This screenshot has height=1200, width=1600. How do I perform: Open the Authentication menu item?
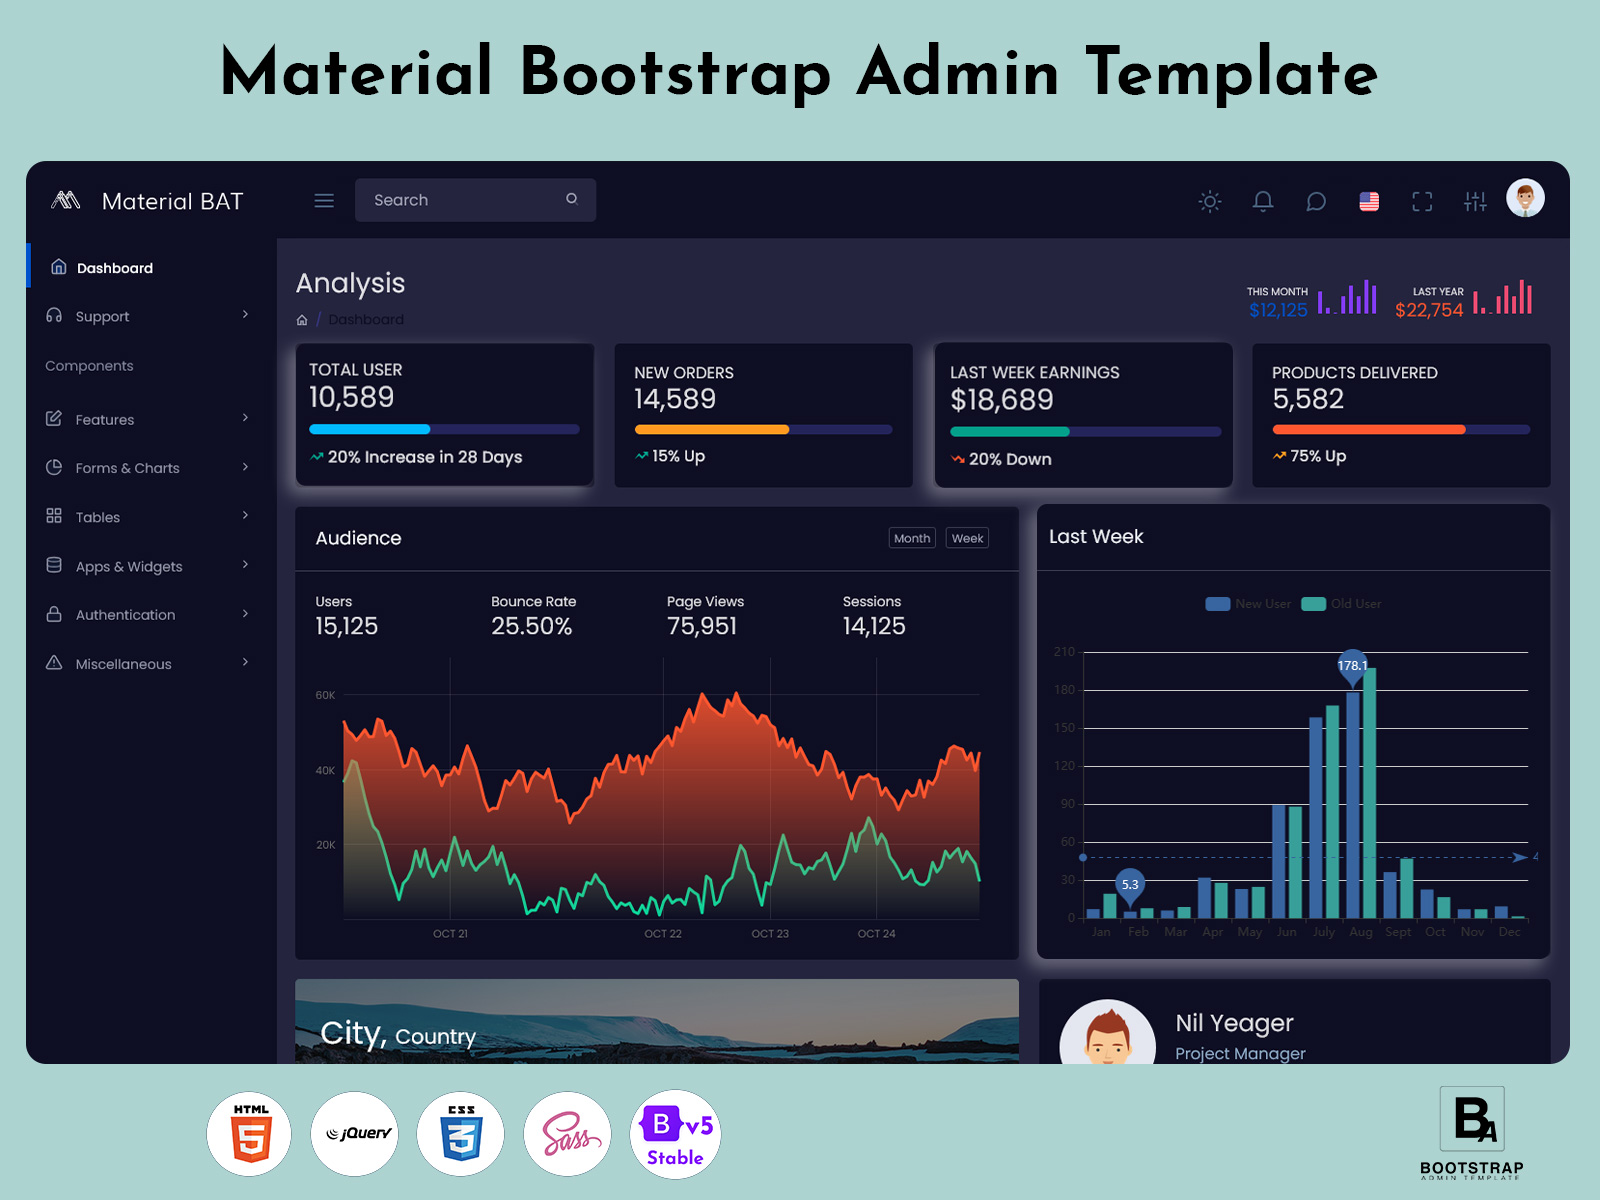tap(151, 615)
